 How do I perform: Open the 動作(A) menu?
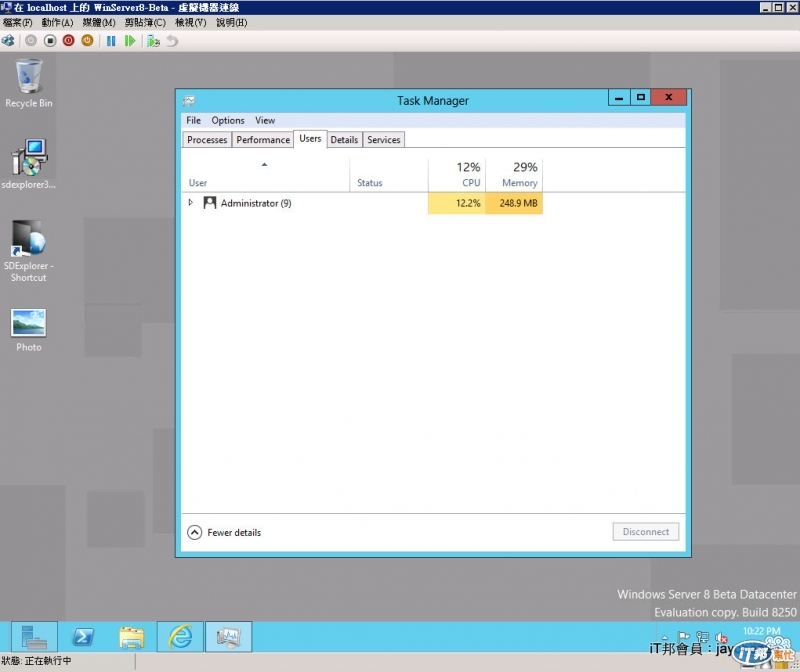[x=57, y=22]
